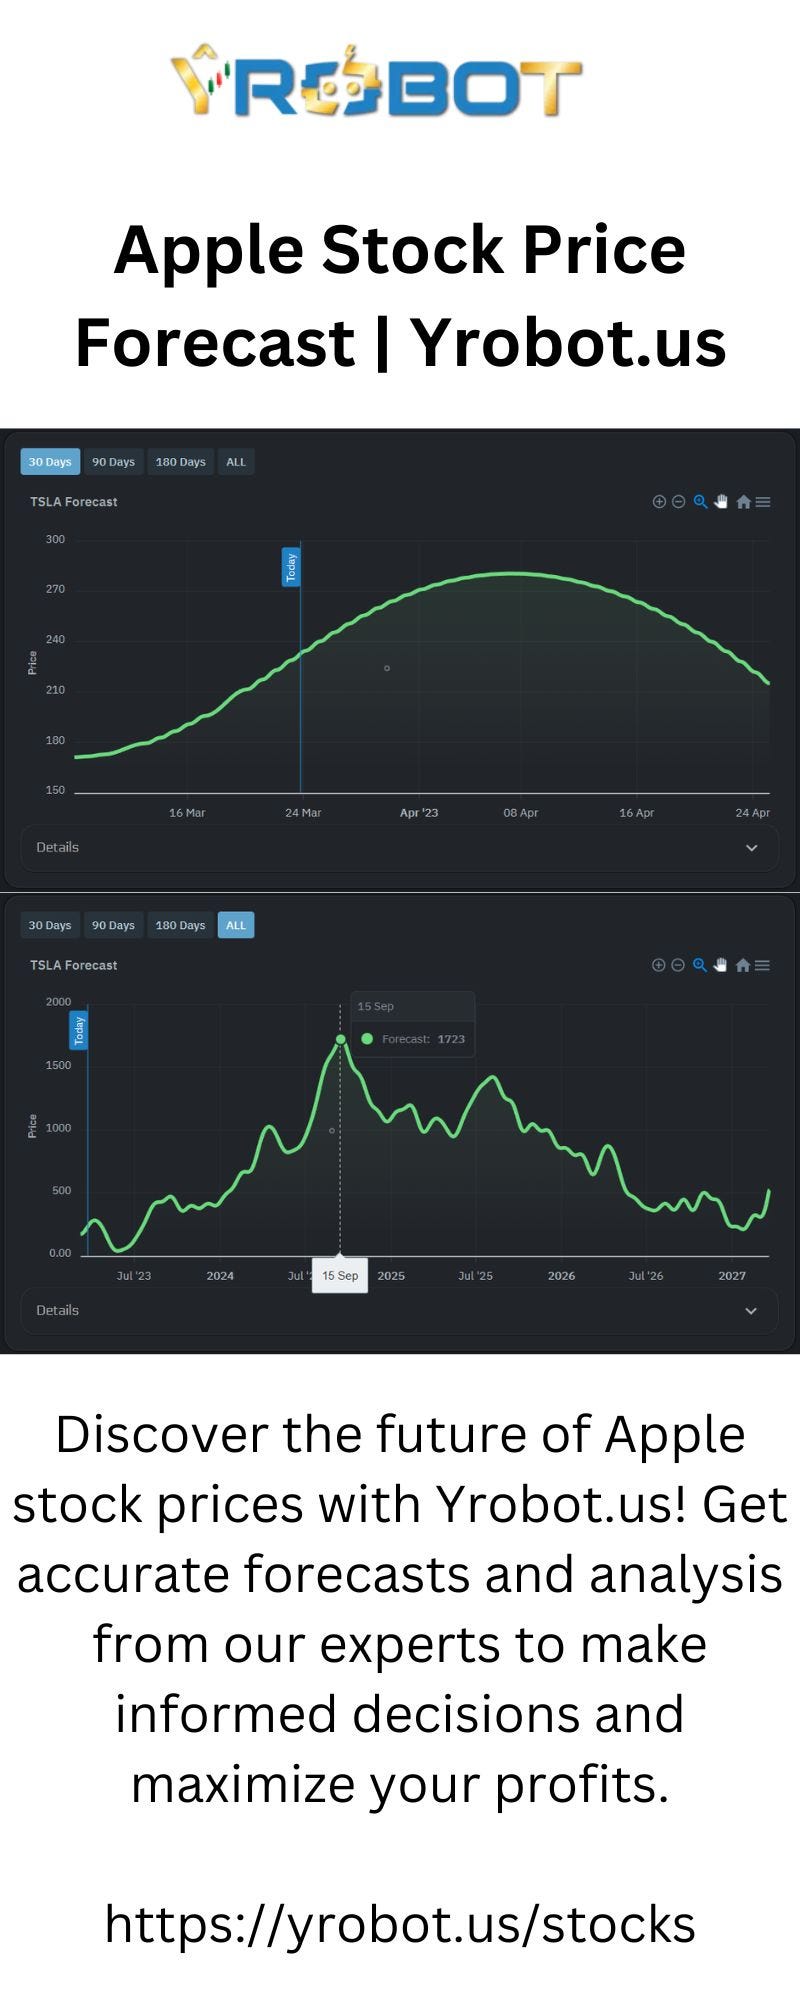Image resolution: width=800 pixels, height=2000 pixels.
Task: Click zoom-out icon on upper TSLA chart
Action: pos(678,502)
